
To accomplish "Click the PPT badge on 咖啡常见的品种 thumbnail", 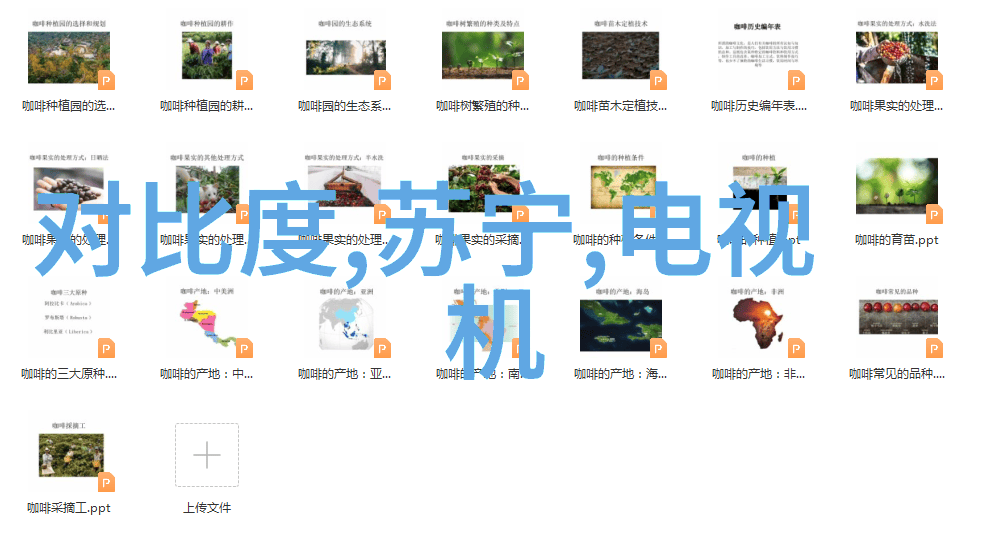I will [934, 348].
